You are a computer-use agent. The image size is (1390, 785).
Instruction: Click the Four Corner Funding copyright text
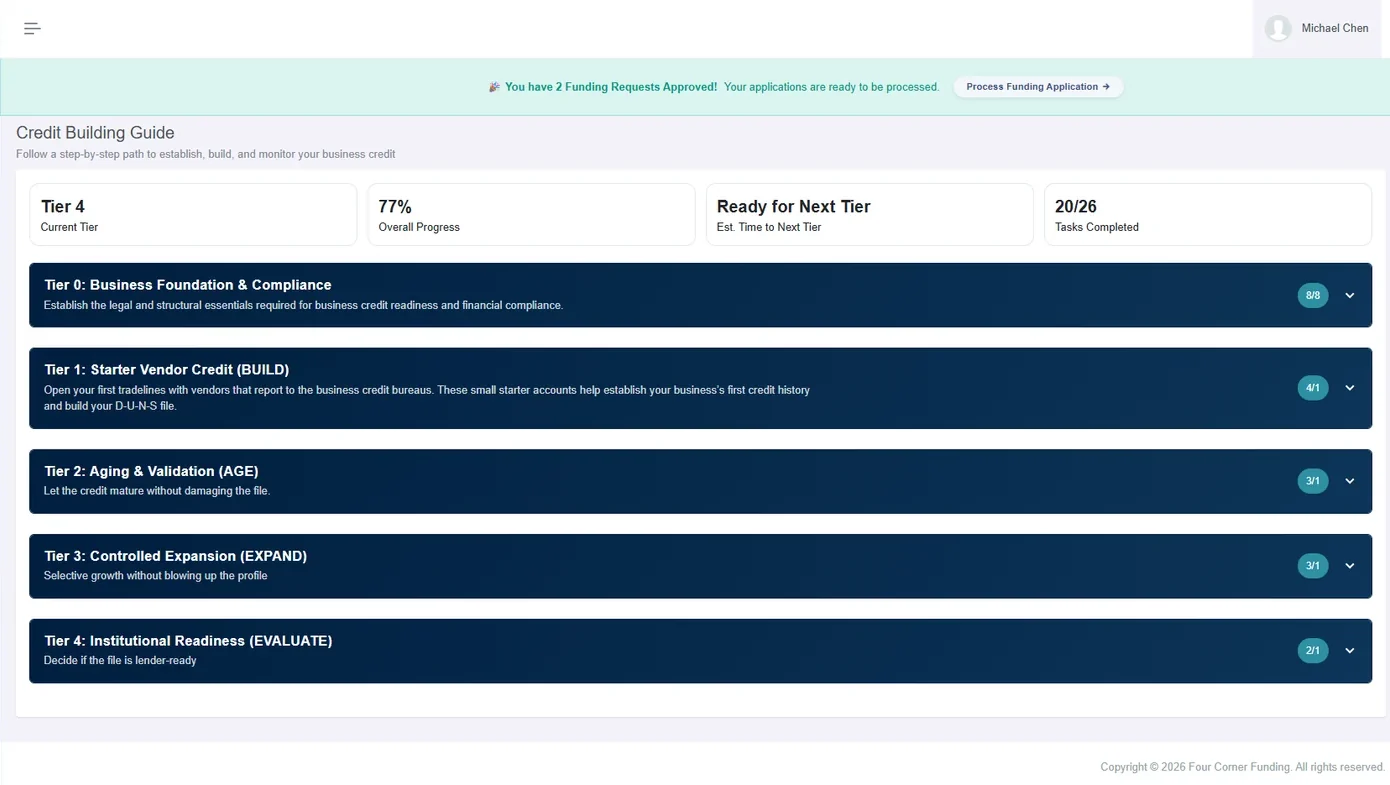pos(1243,767)
